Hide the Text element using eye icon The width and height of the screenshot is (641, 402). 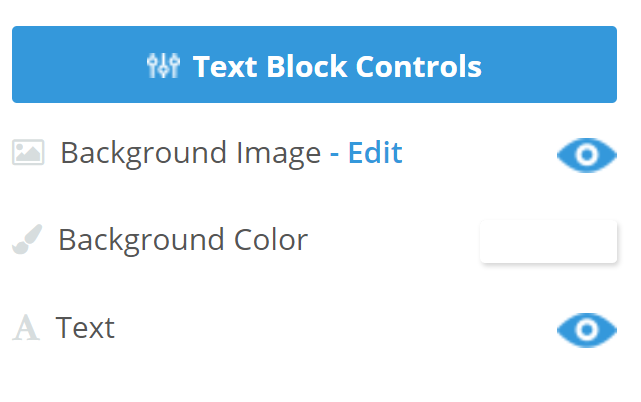(586, 329)
